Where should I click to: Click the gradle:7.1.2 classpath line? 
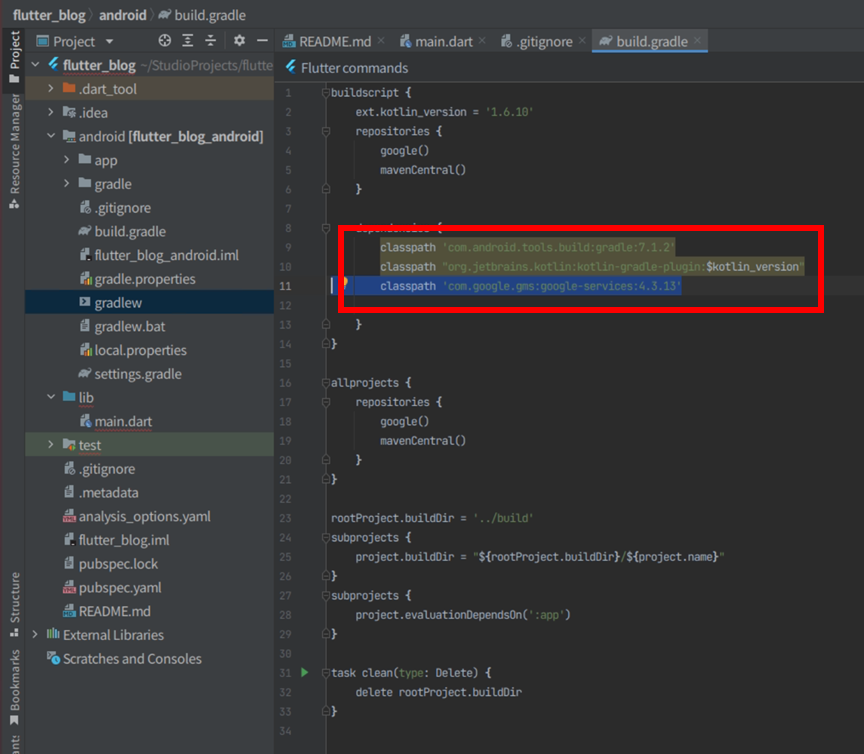(x=527, y=247)
